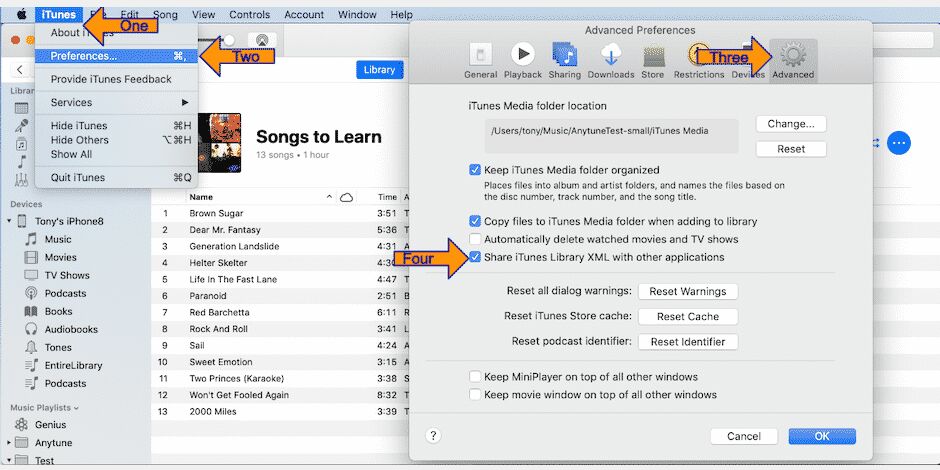Click the Reset Identifier button
Screen dimensions: 940x470
click(688, 342)
